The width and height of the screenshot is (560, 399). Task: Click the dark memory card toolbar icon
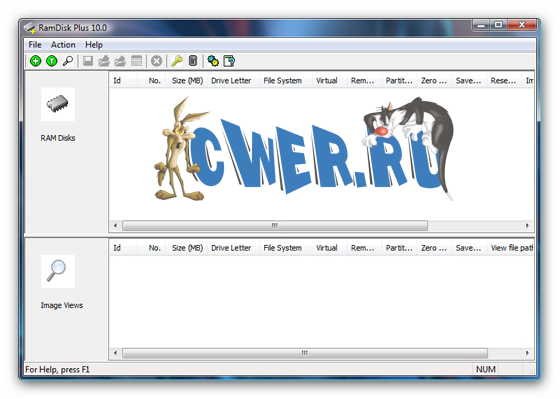[x=193, y=61]
